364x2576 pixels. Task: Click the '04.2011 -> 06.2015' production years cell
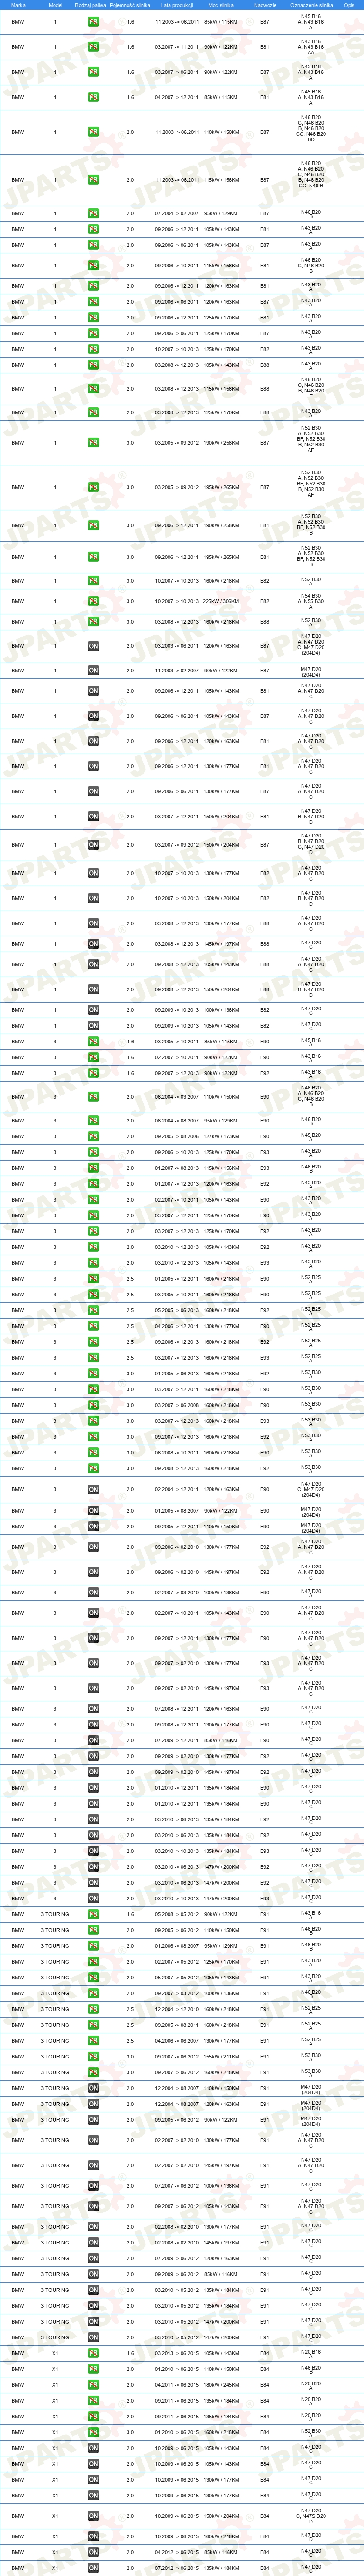(x=177, y=2384)
